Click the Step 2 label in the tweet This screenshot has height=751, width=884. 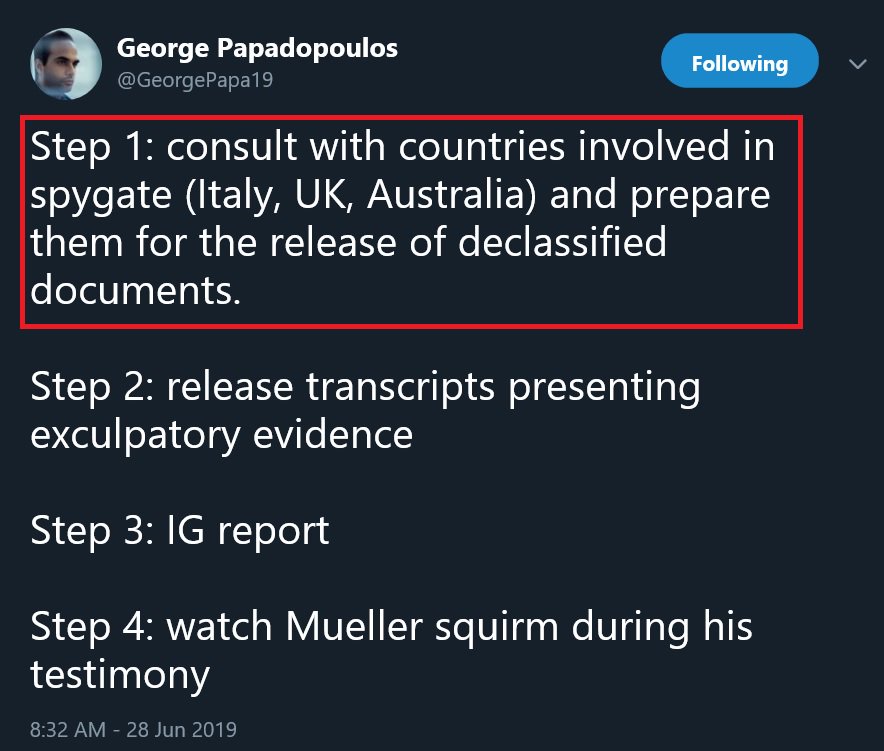(89, 388)
